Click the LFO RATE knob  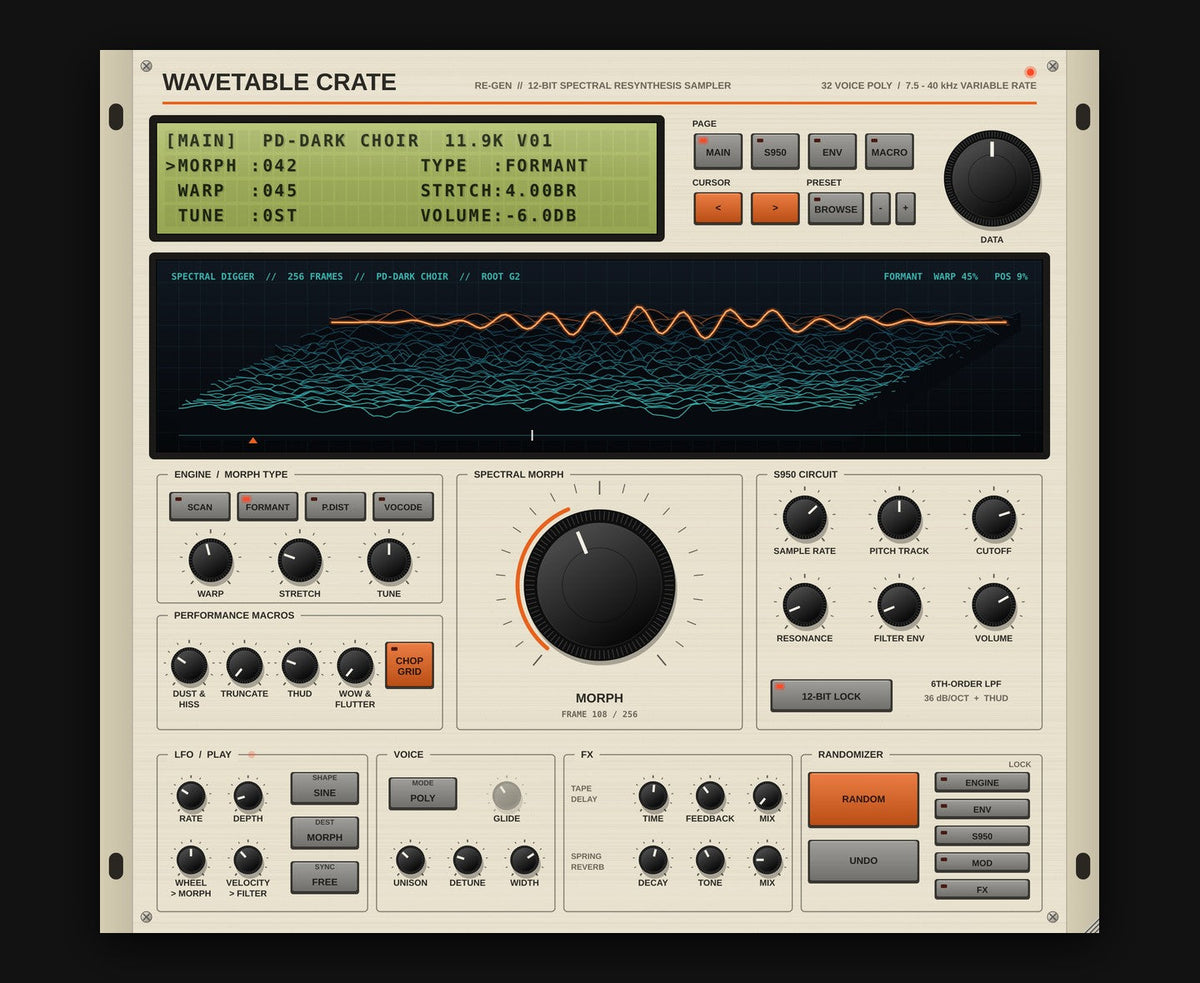[x=191, y=796]
